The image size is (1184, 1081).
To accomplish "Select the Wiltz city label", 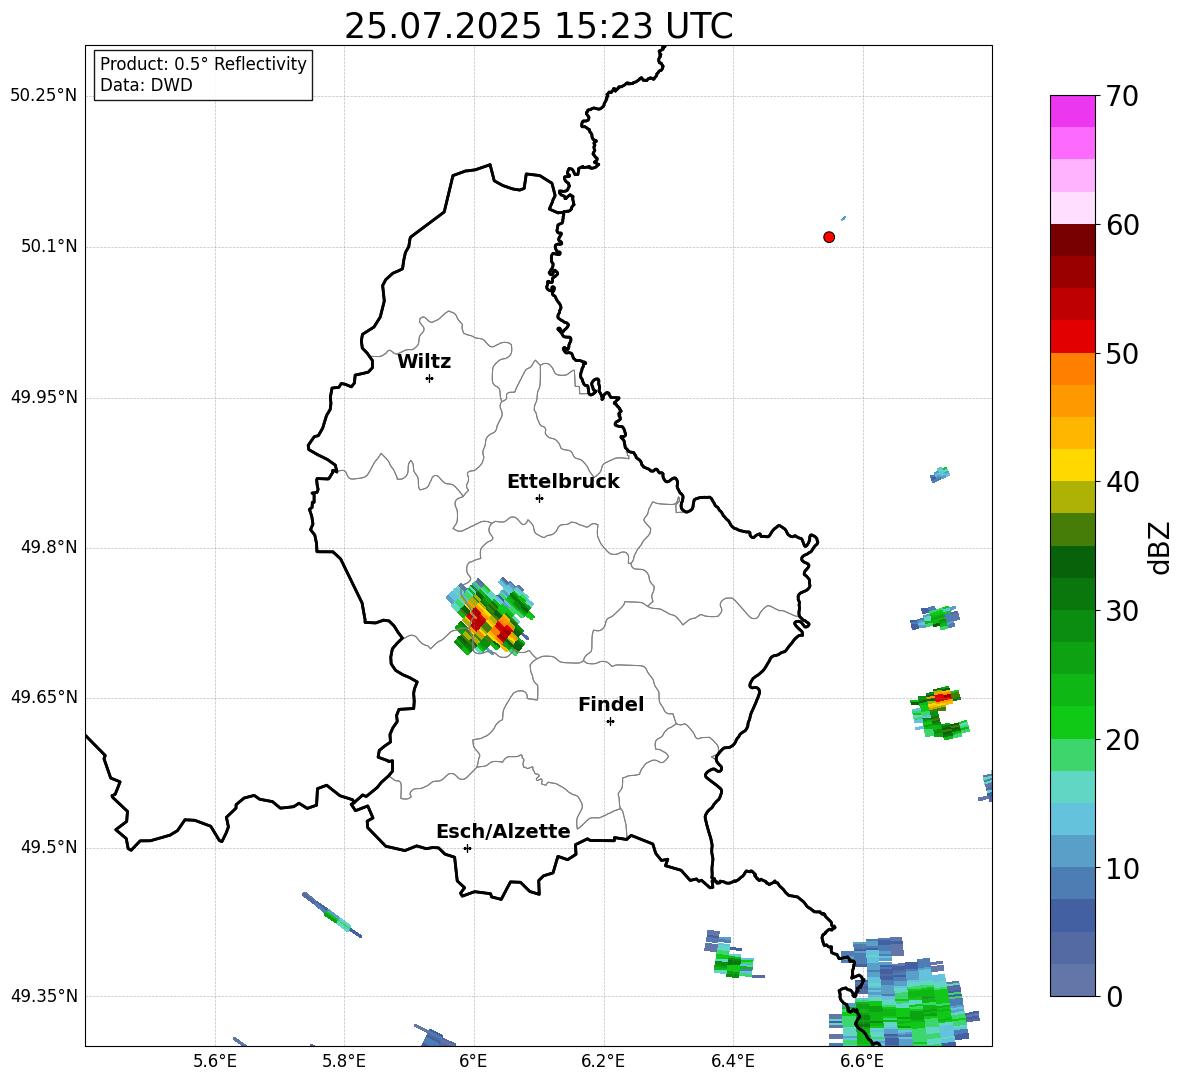I will [424, 362].
